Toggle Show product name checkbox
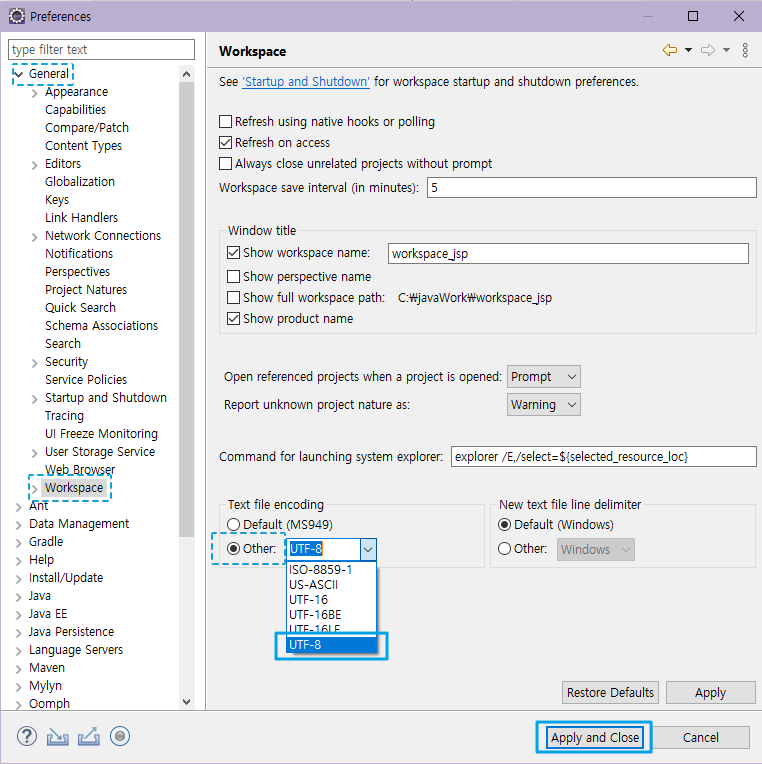The image size is (762, 764). pos(233,318)
